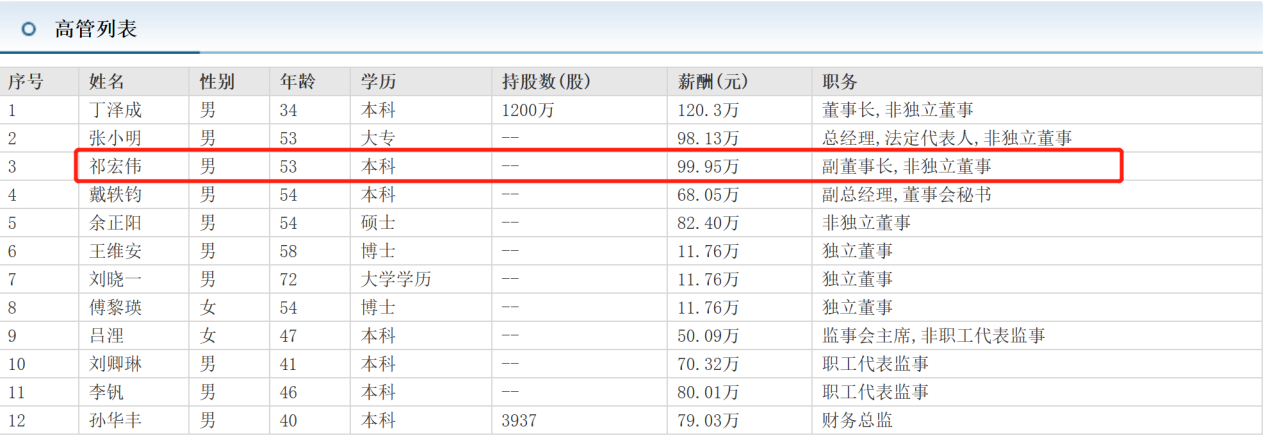The width and height of the screenshot is (1268, 438).
Task: Click the 序号 column header
Action: [28, 82]
